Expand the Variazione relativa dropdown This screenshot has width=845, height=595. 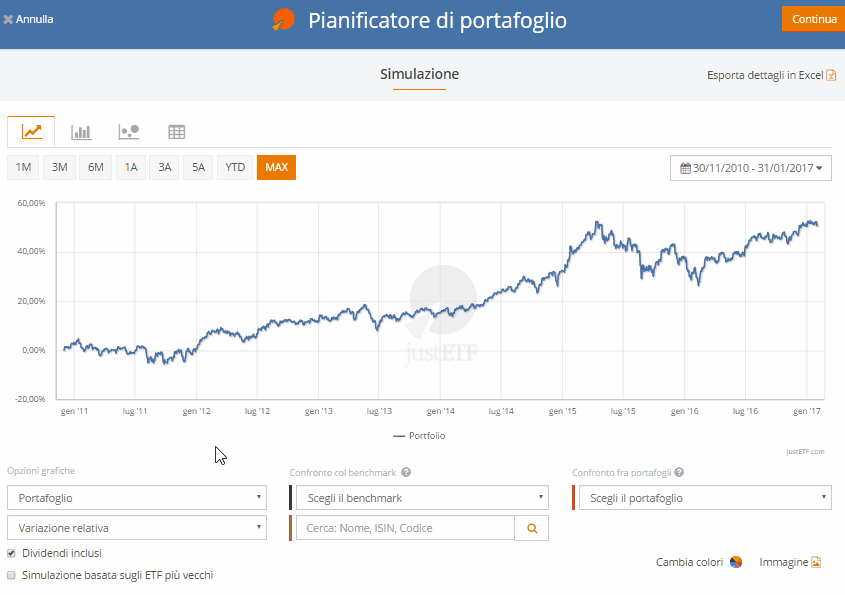click(136, 528)
